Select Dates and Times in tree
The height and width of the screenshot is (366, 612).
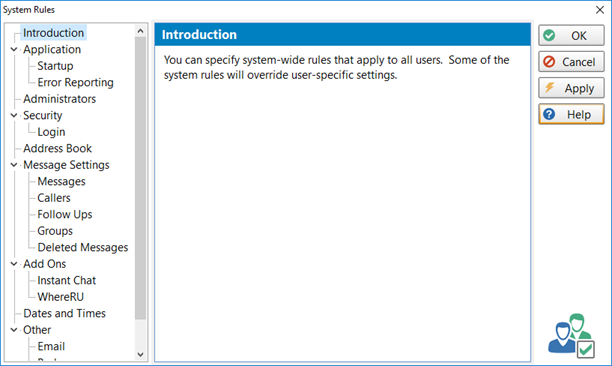click(x=64, y=313)
